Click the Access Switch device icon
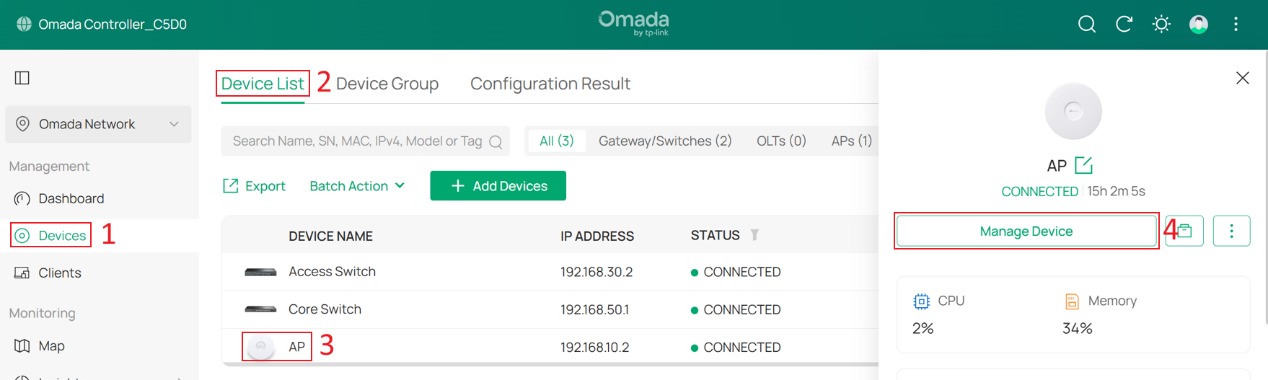Screen dimensions: 1268x380 click(260, 272)
